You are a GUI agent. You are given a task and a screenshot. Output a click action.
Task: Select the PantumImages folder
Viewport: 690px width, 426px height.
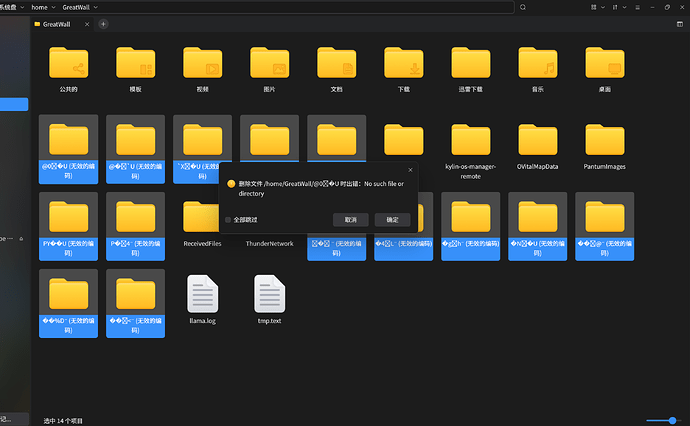(x=605, y=140)
